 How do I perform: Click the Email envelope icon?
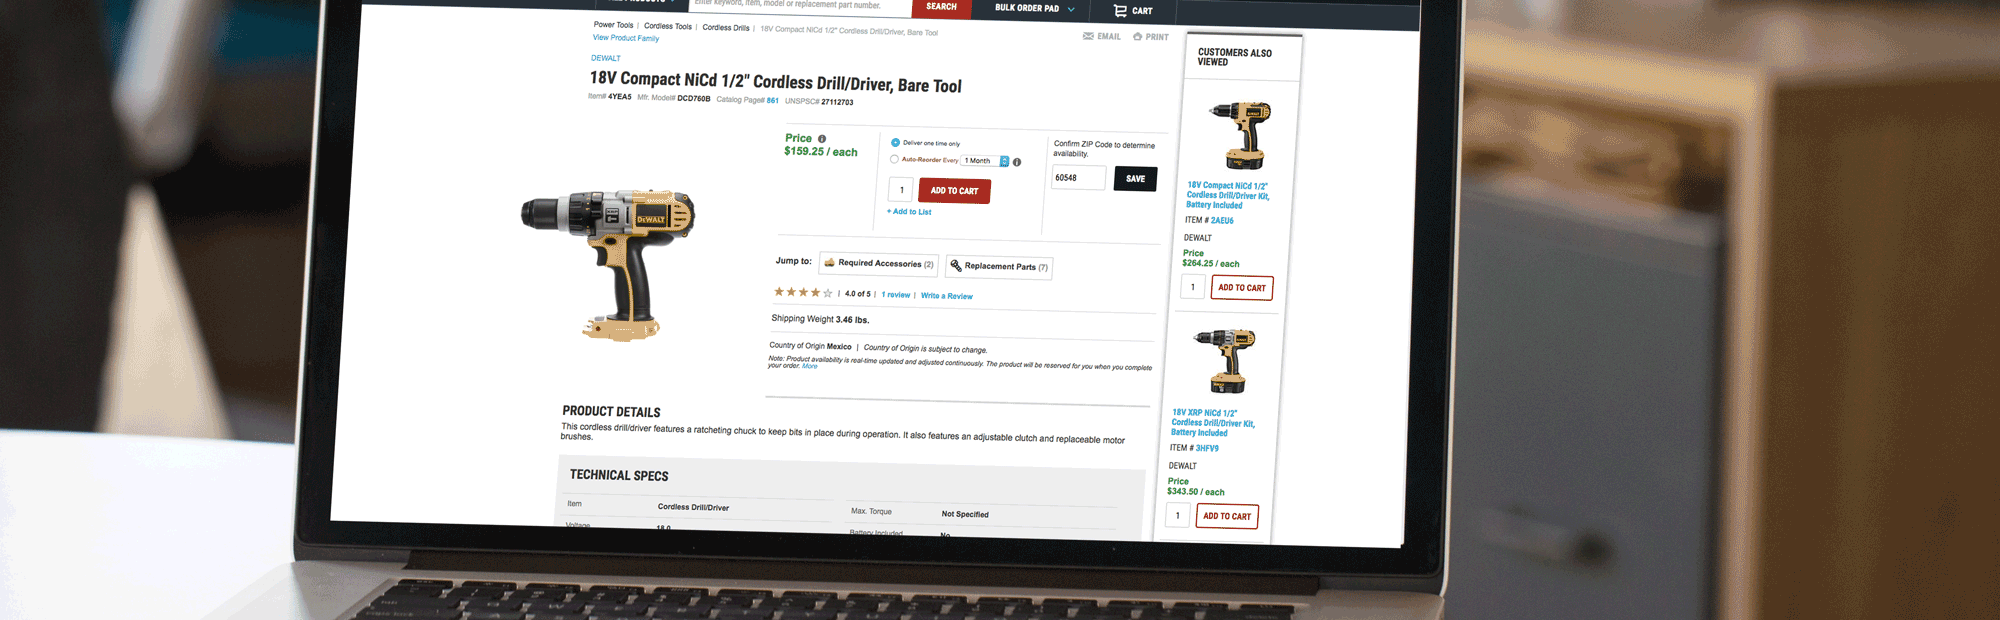point(1088,36)
